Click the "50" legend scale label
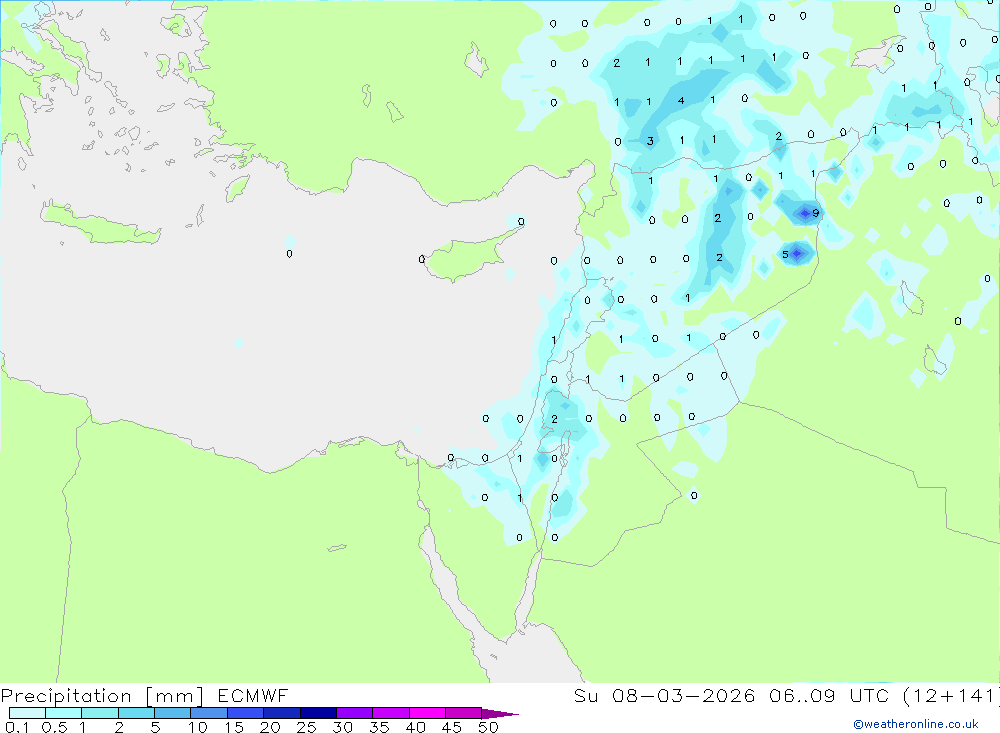1000x733 pixels. [x=488, y=727]
